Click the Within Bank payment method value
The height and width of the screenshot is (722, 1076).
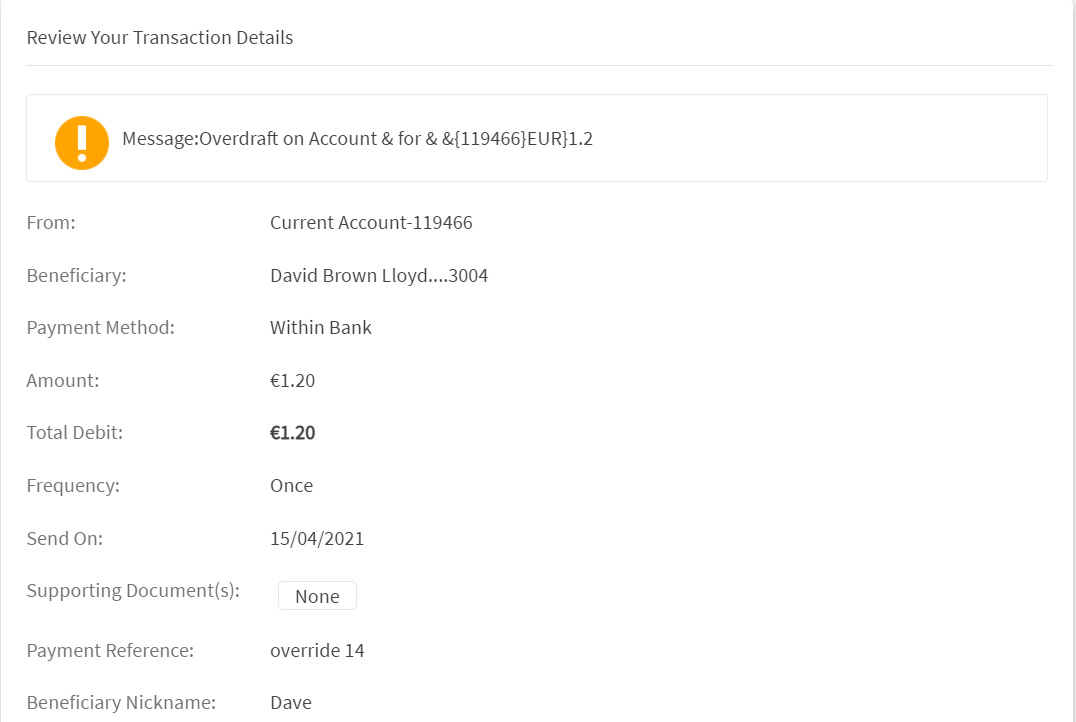pos(321,328)
